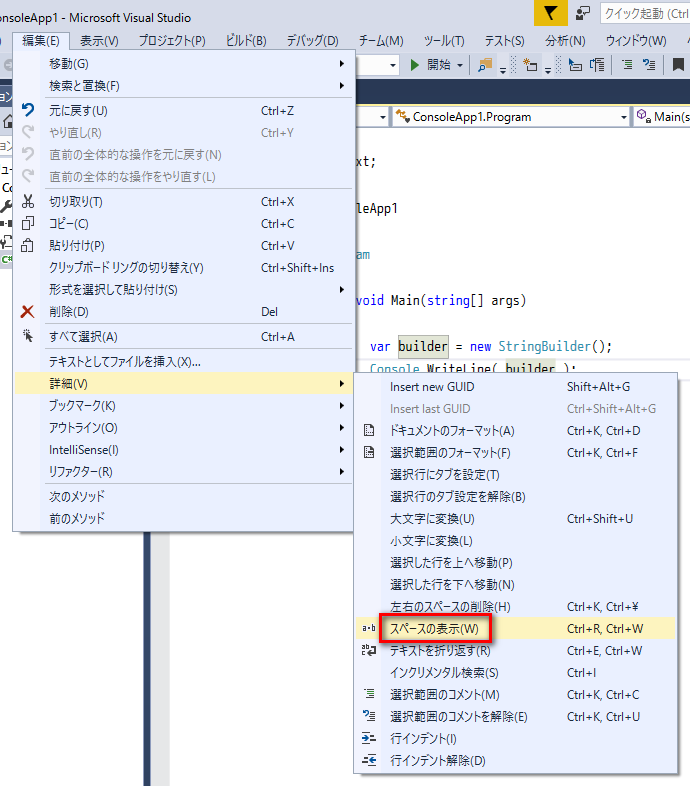This screenshot has width=690, height=786.
Task: Click the decrease indent icon beside 行インデント解除
Action: tap(369, 760)
